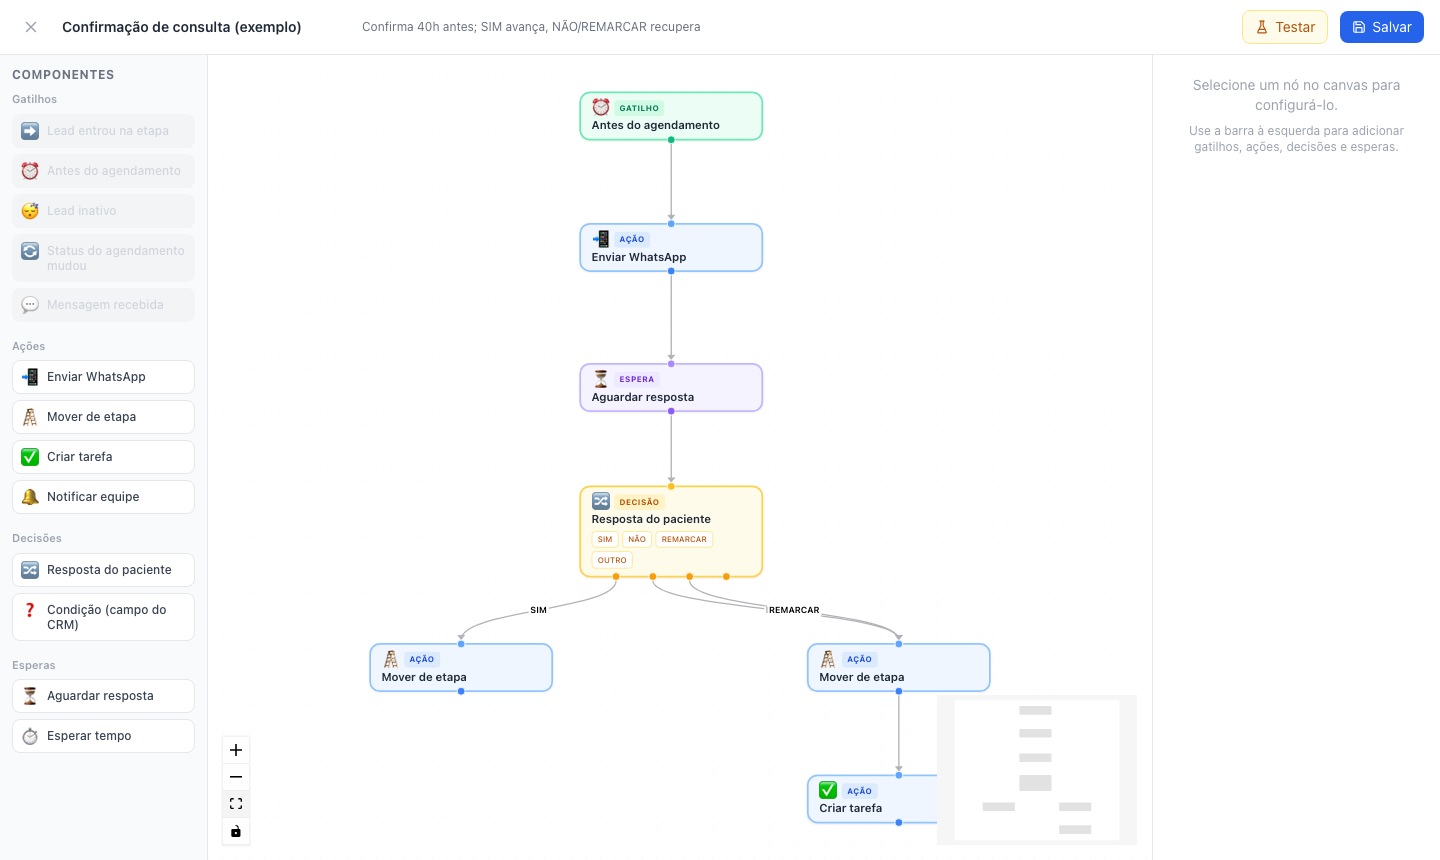Screen dimensions: 1440x860
Task: Click the description starting with Confirma 40h antes
Action: tap(531, 27)
